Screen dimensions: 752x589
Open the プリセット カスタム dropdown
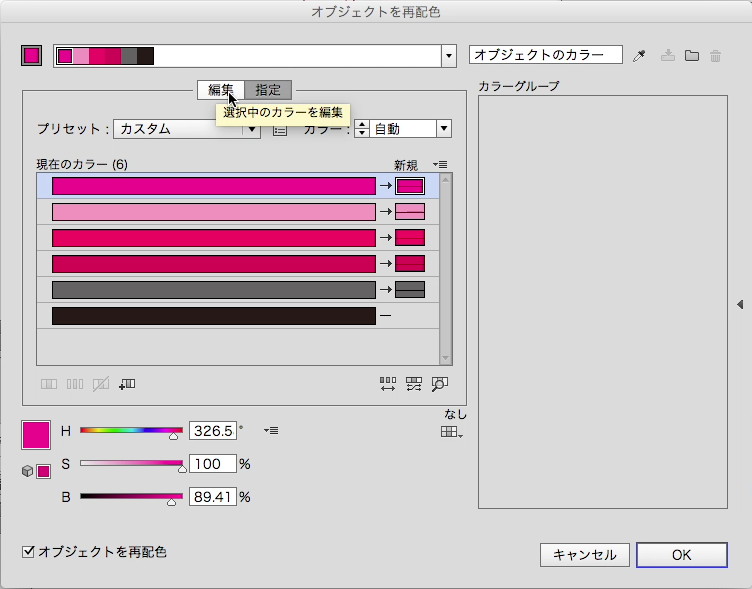(x=187, y=129)
